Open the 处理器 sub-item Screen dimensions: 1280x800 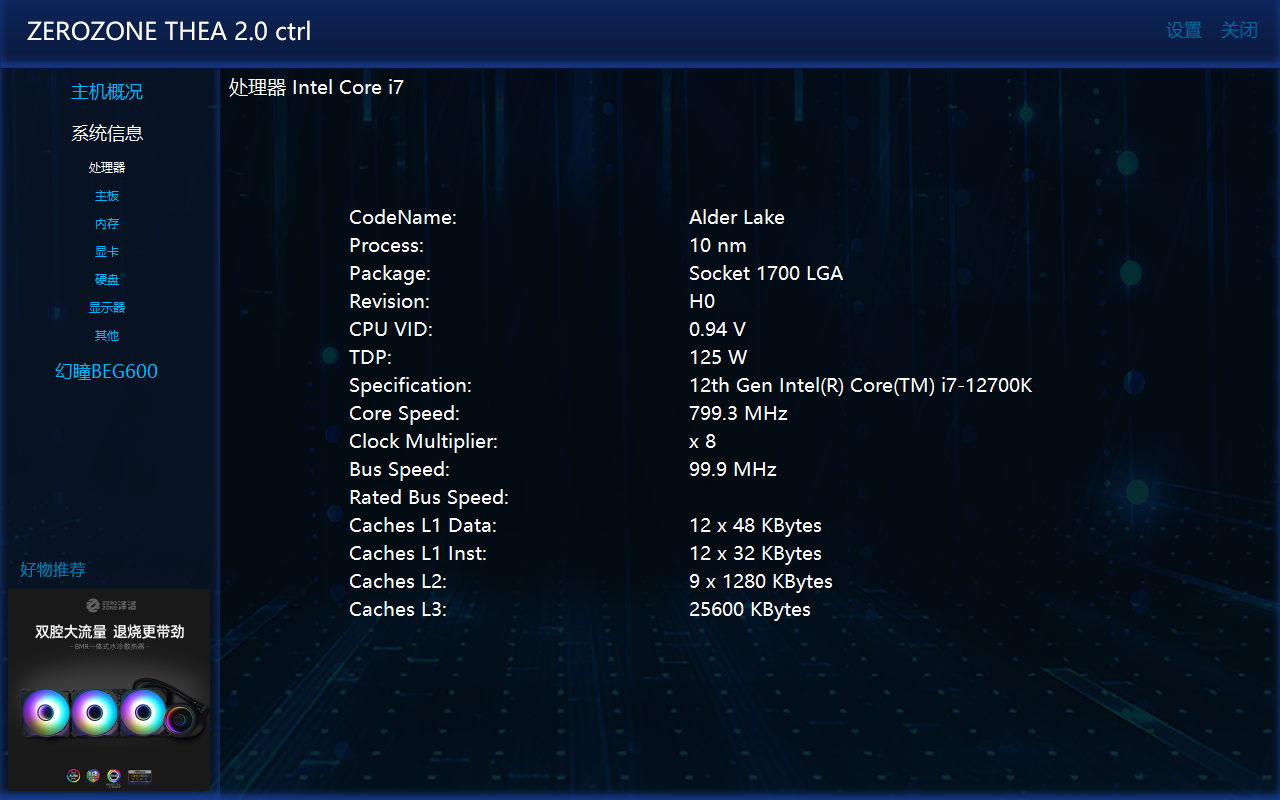tap(107, 168)
